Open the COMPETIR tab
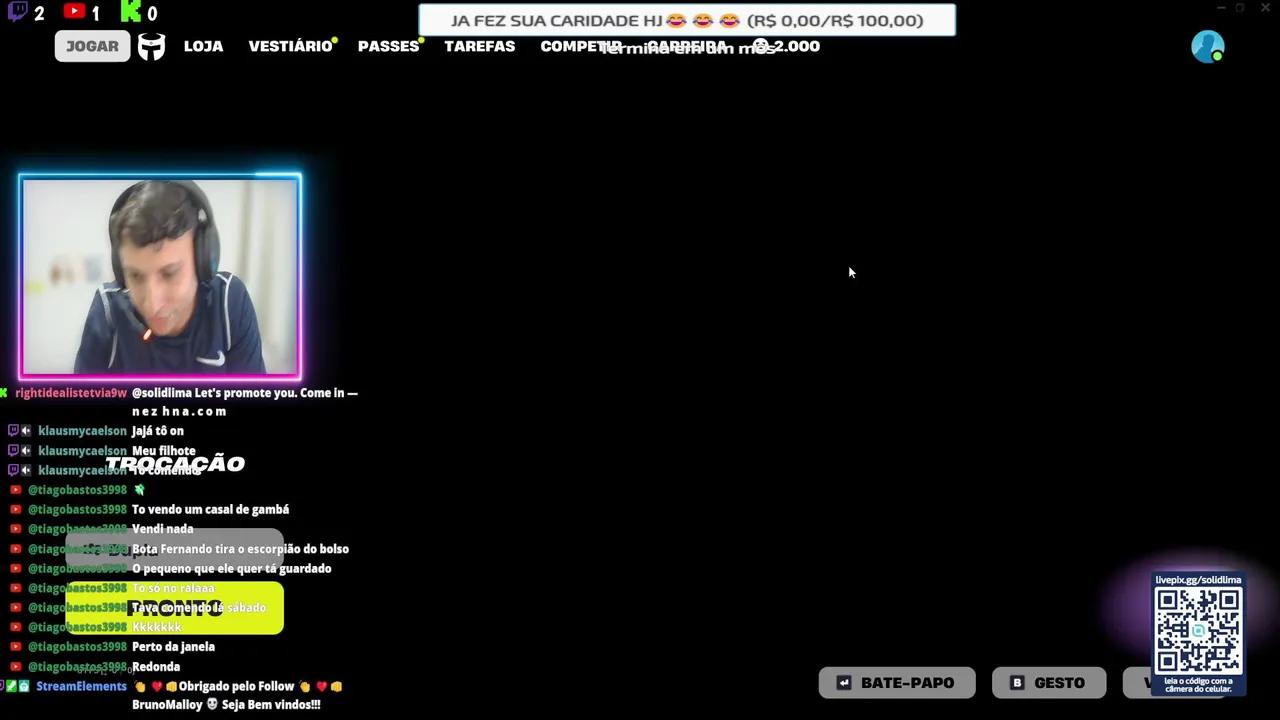The width and height of the screenshot is (1280, 720). (x=581, y=46)
